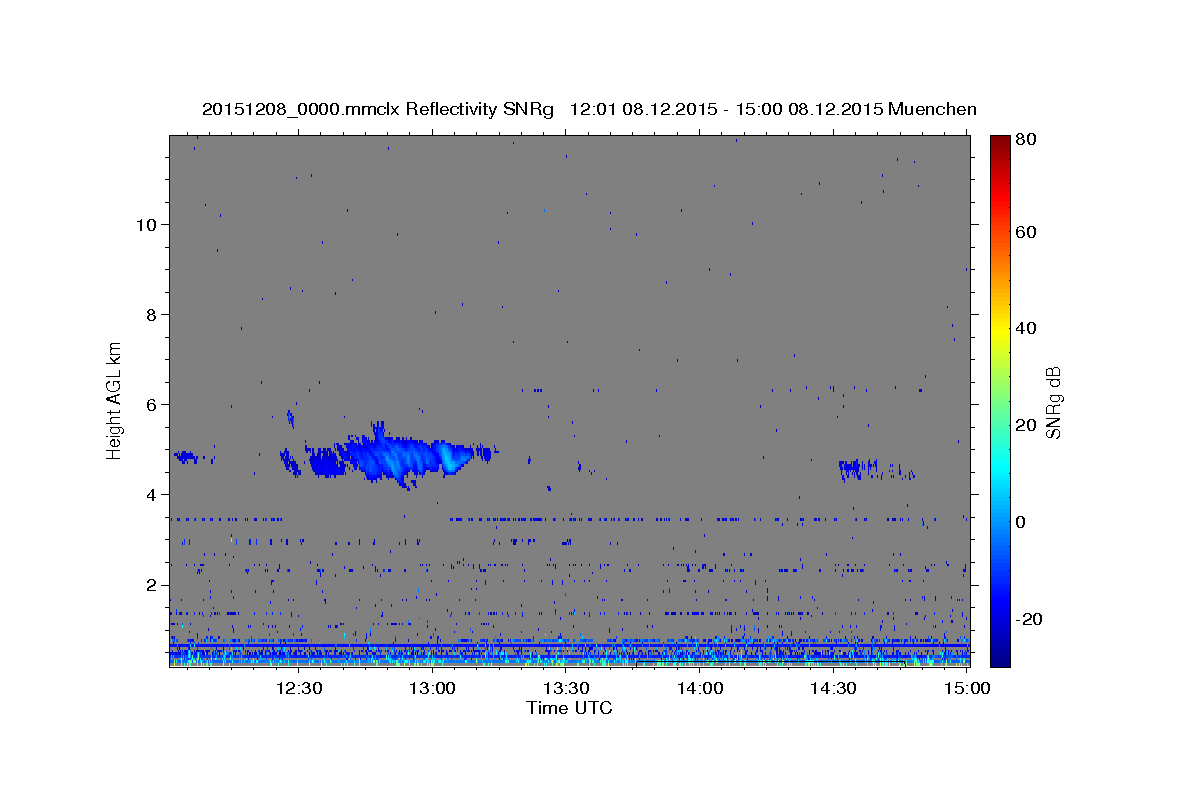Click the 15:00 time tick label
This screenshot has width=1200, height=800.
tap(966, 688)
